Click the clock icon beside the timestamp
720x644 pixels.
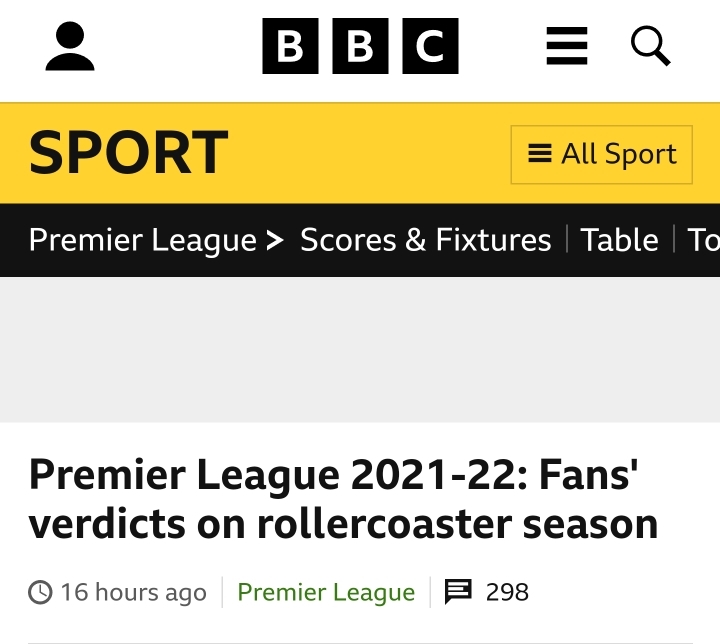pos(40,592)
